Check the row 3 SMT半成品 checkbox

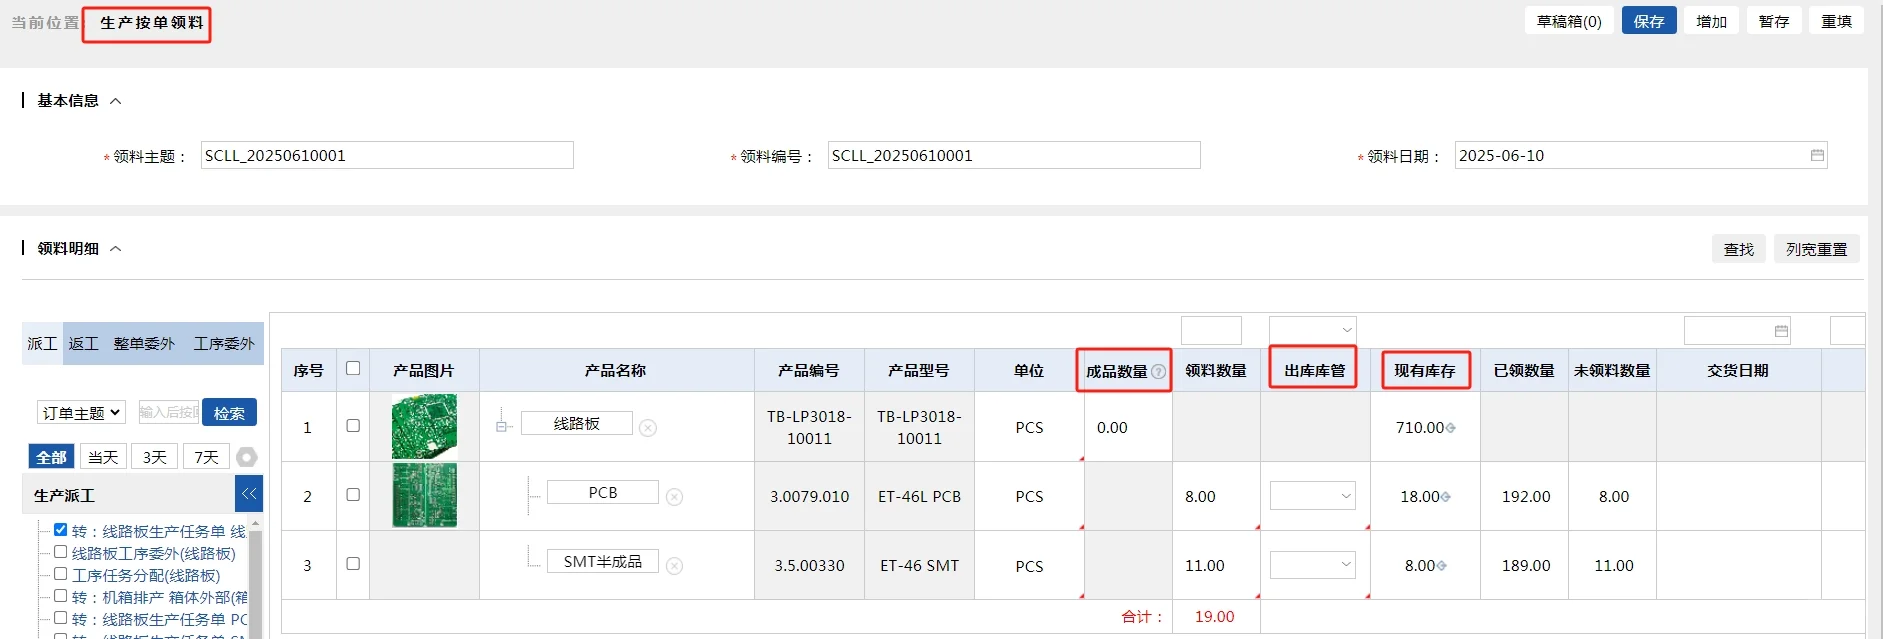click(x=353, y=564)
